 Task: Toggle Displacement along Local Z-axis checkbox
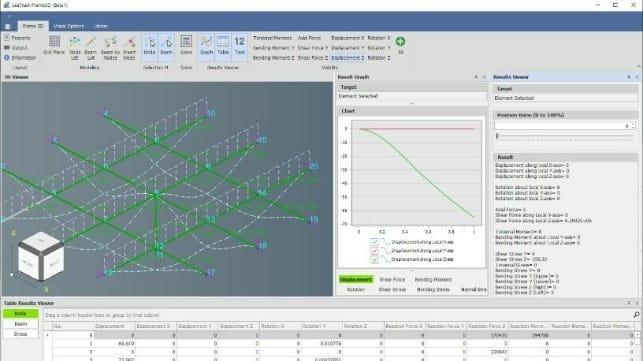click(374, 259)
